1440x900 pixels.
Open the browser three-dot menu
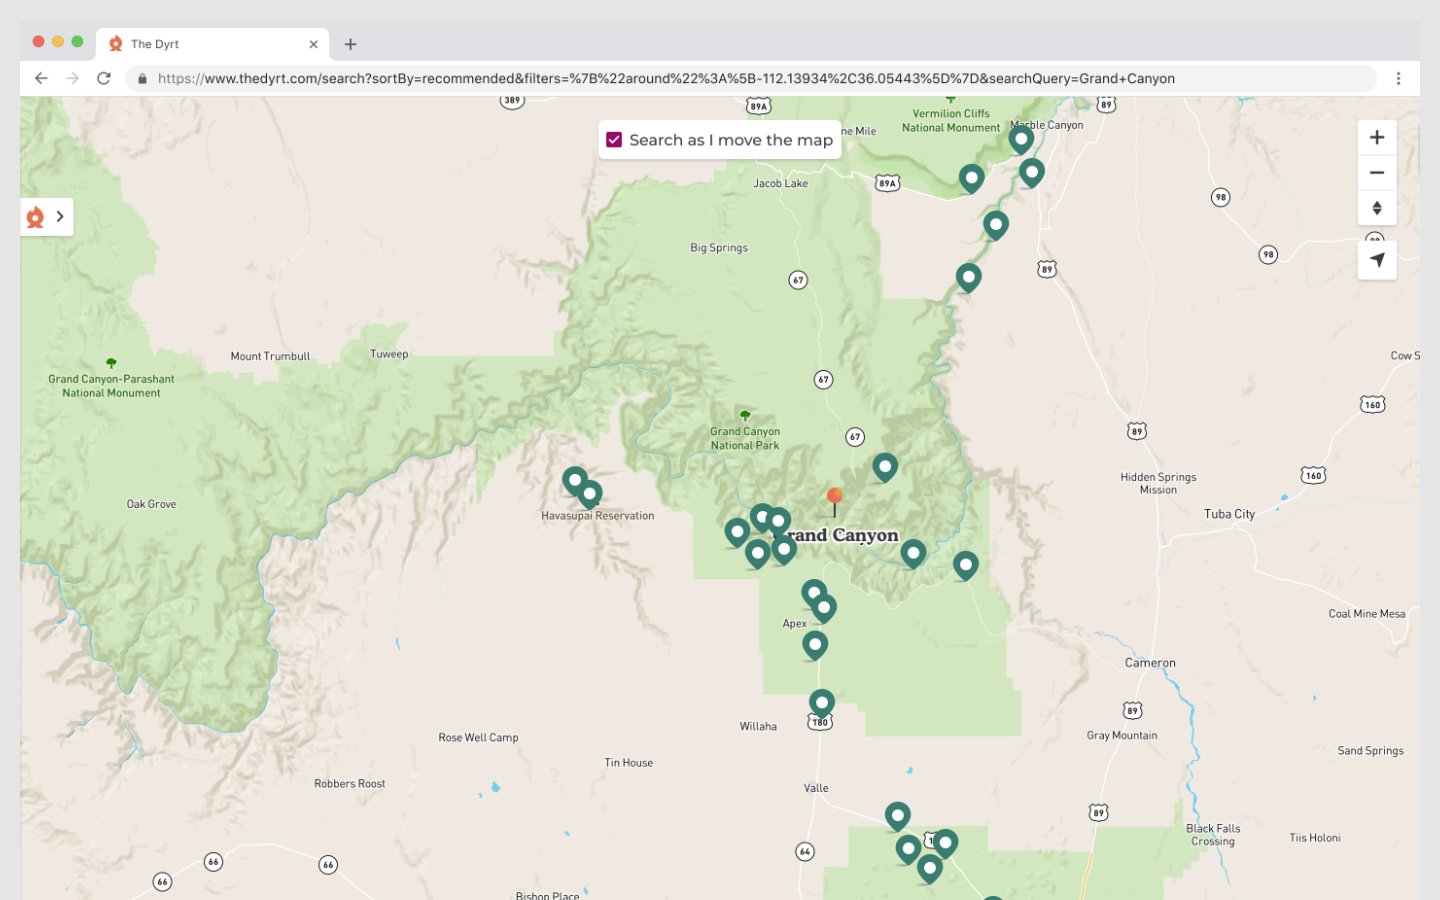click(x=1398, y=78)
